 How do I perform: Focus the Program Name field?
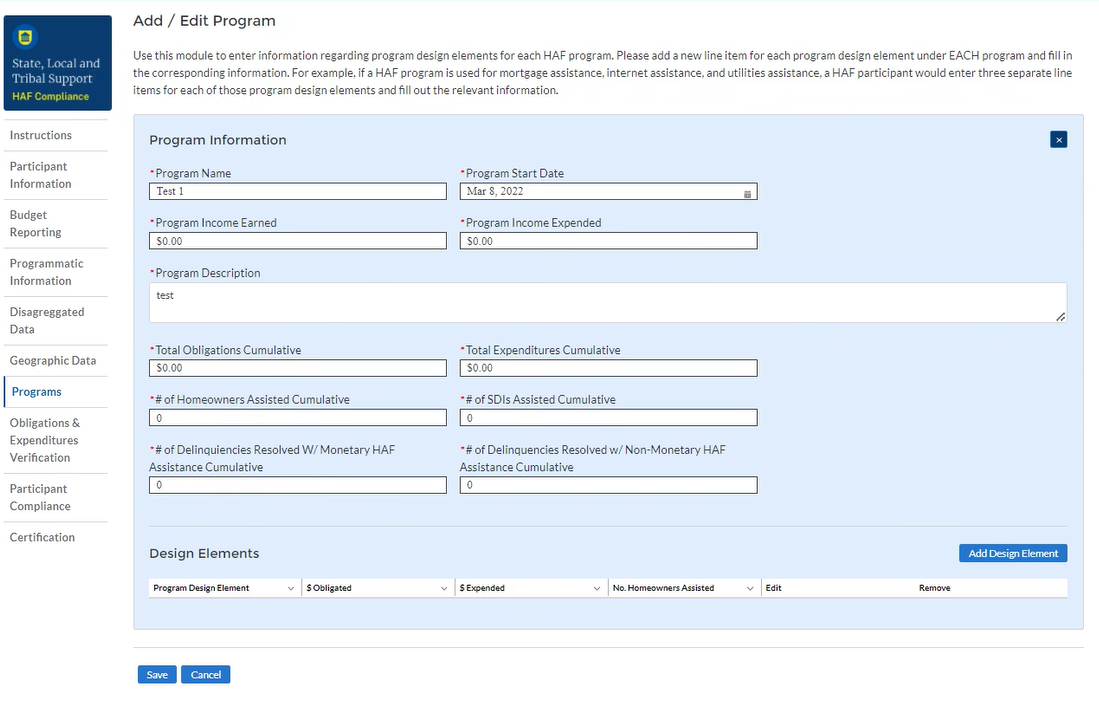(298, 191)
